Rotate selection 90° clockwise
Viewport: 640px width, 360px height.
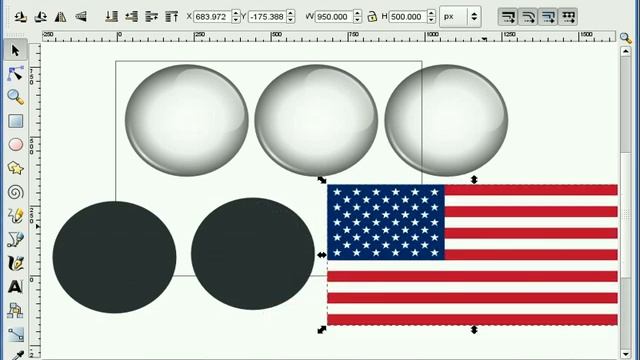tap(40, 17)
